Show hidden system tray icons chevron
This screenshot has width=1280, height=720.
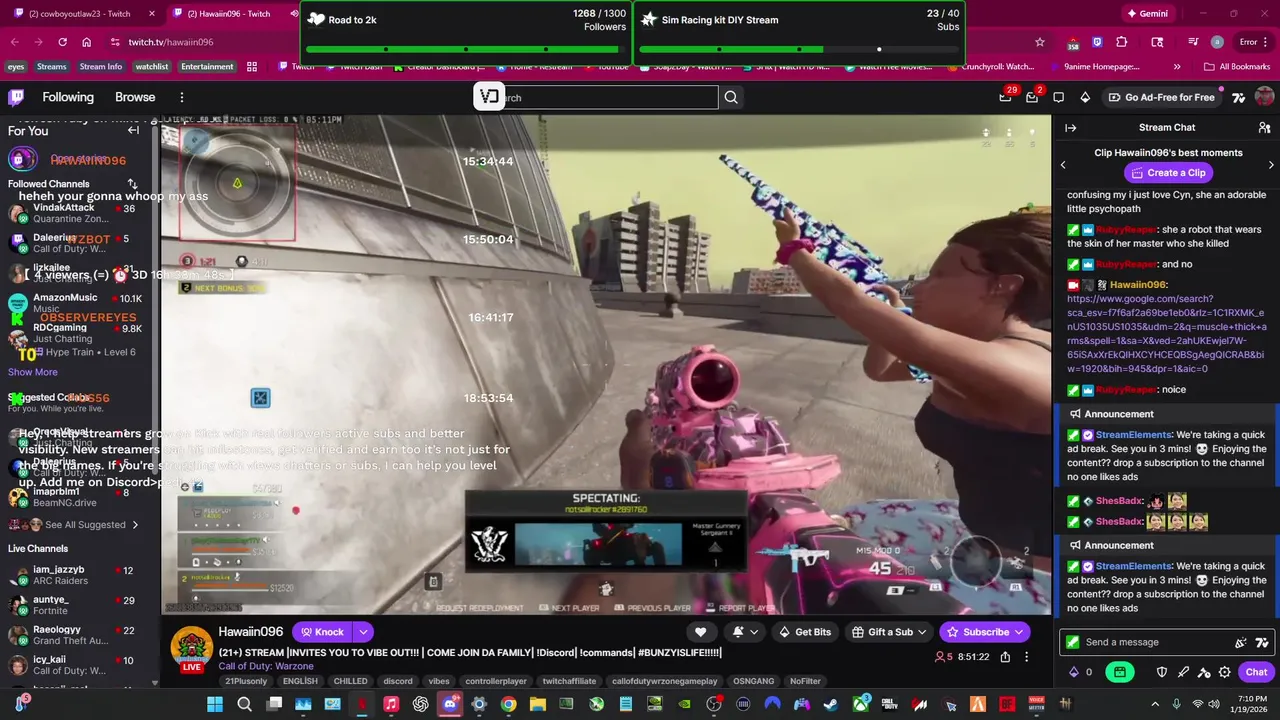coord(1154,704)
